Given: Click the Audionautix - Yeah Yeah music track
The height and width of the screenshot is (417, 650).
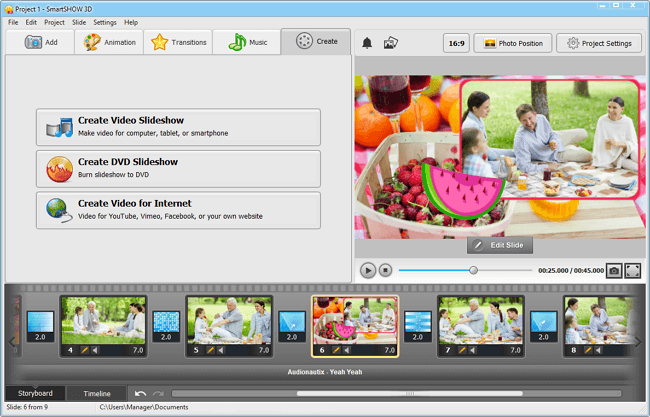Looking at the screenshot, I should tap(325, 372).
